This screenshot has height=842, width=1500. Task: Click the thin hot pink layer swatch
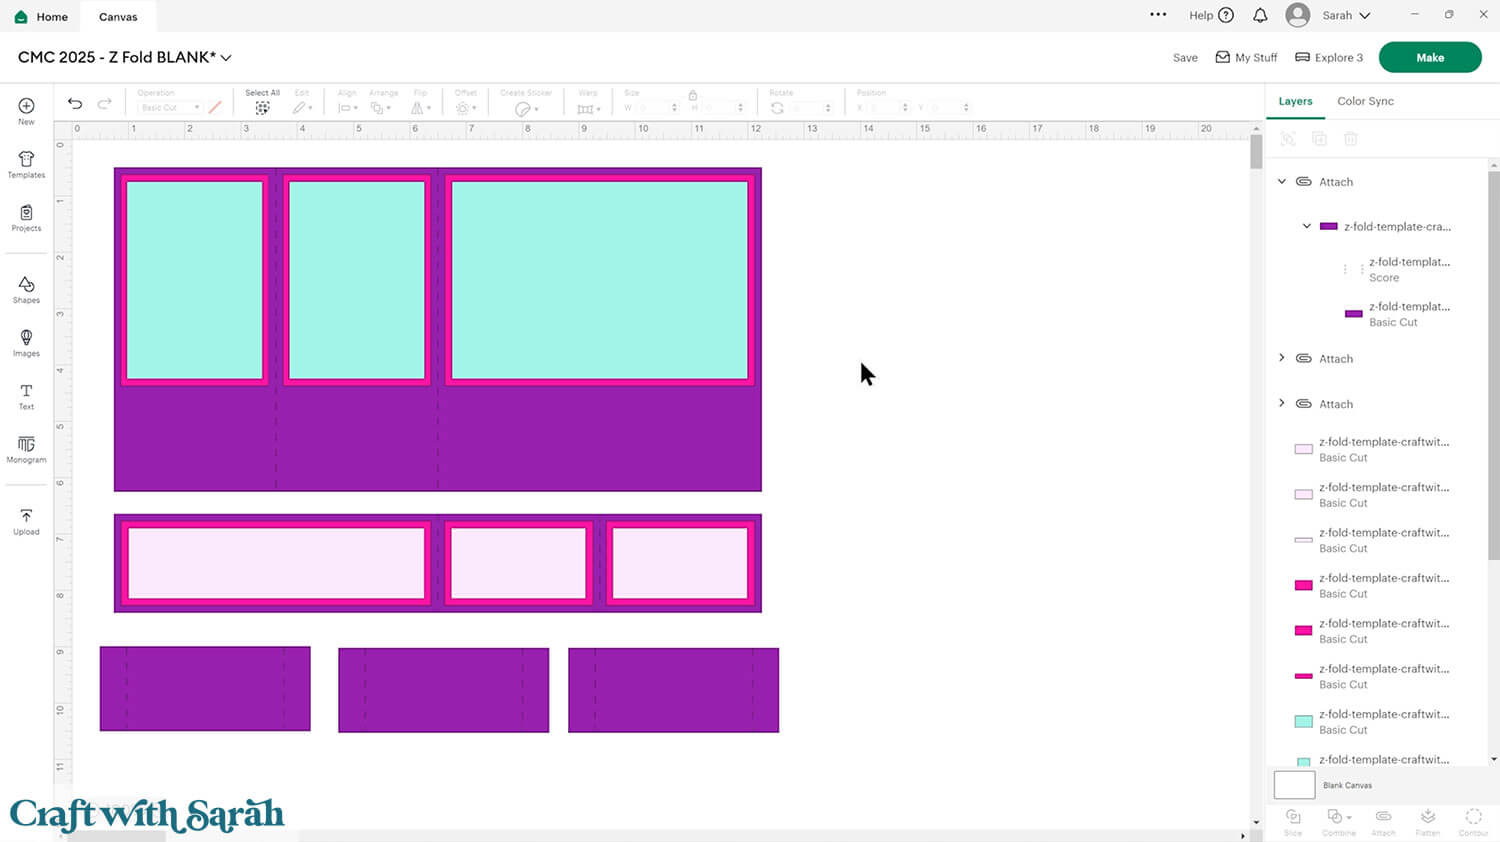tap(1303, 676)
